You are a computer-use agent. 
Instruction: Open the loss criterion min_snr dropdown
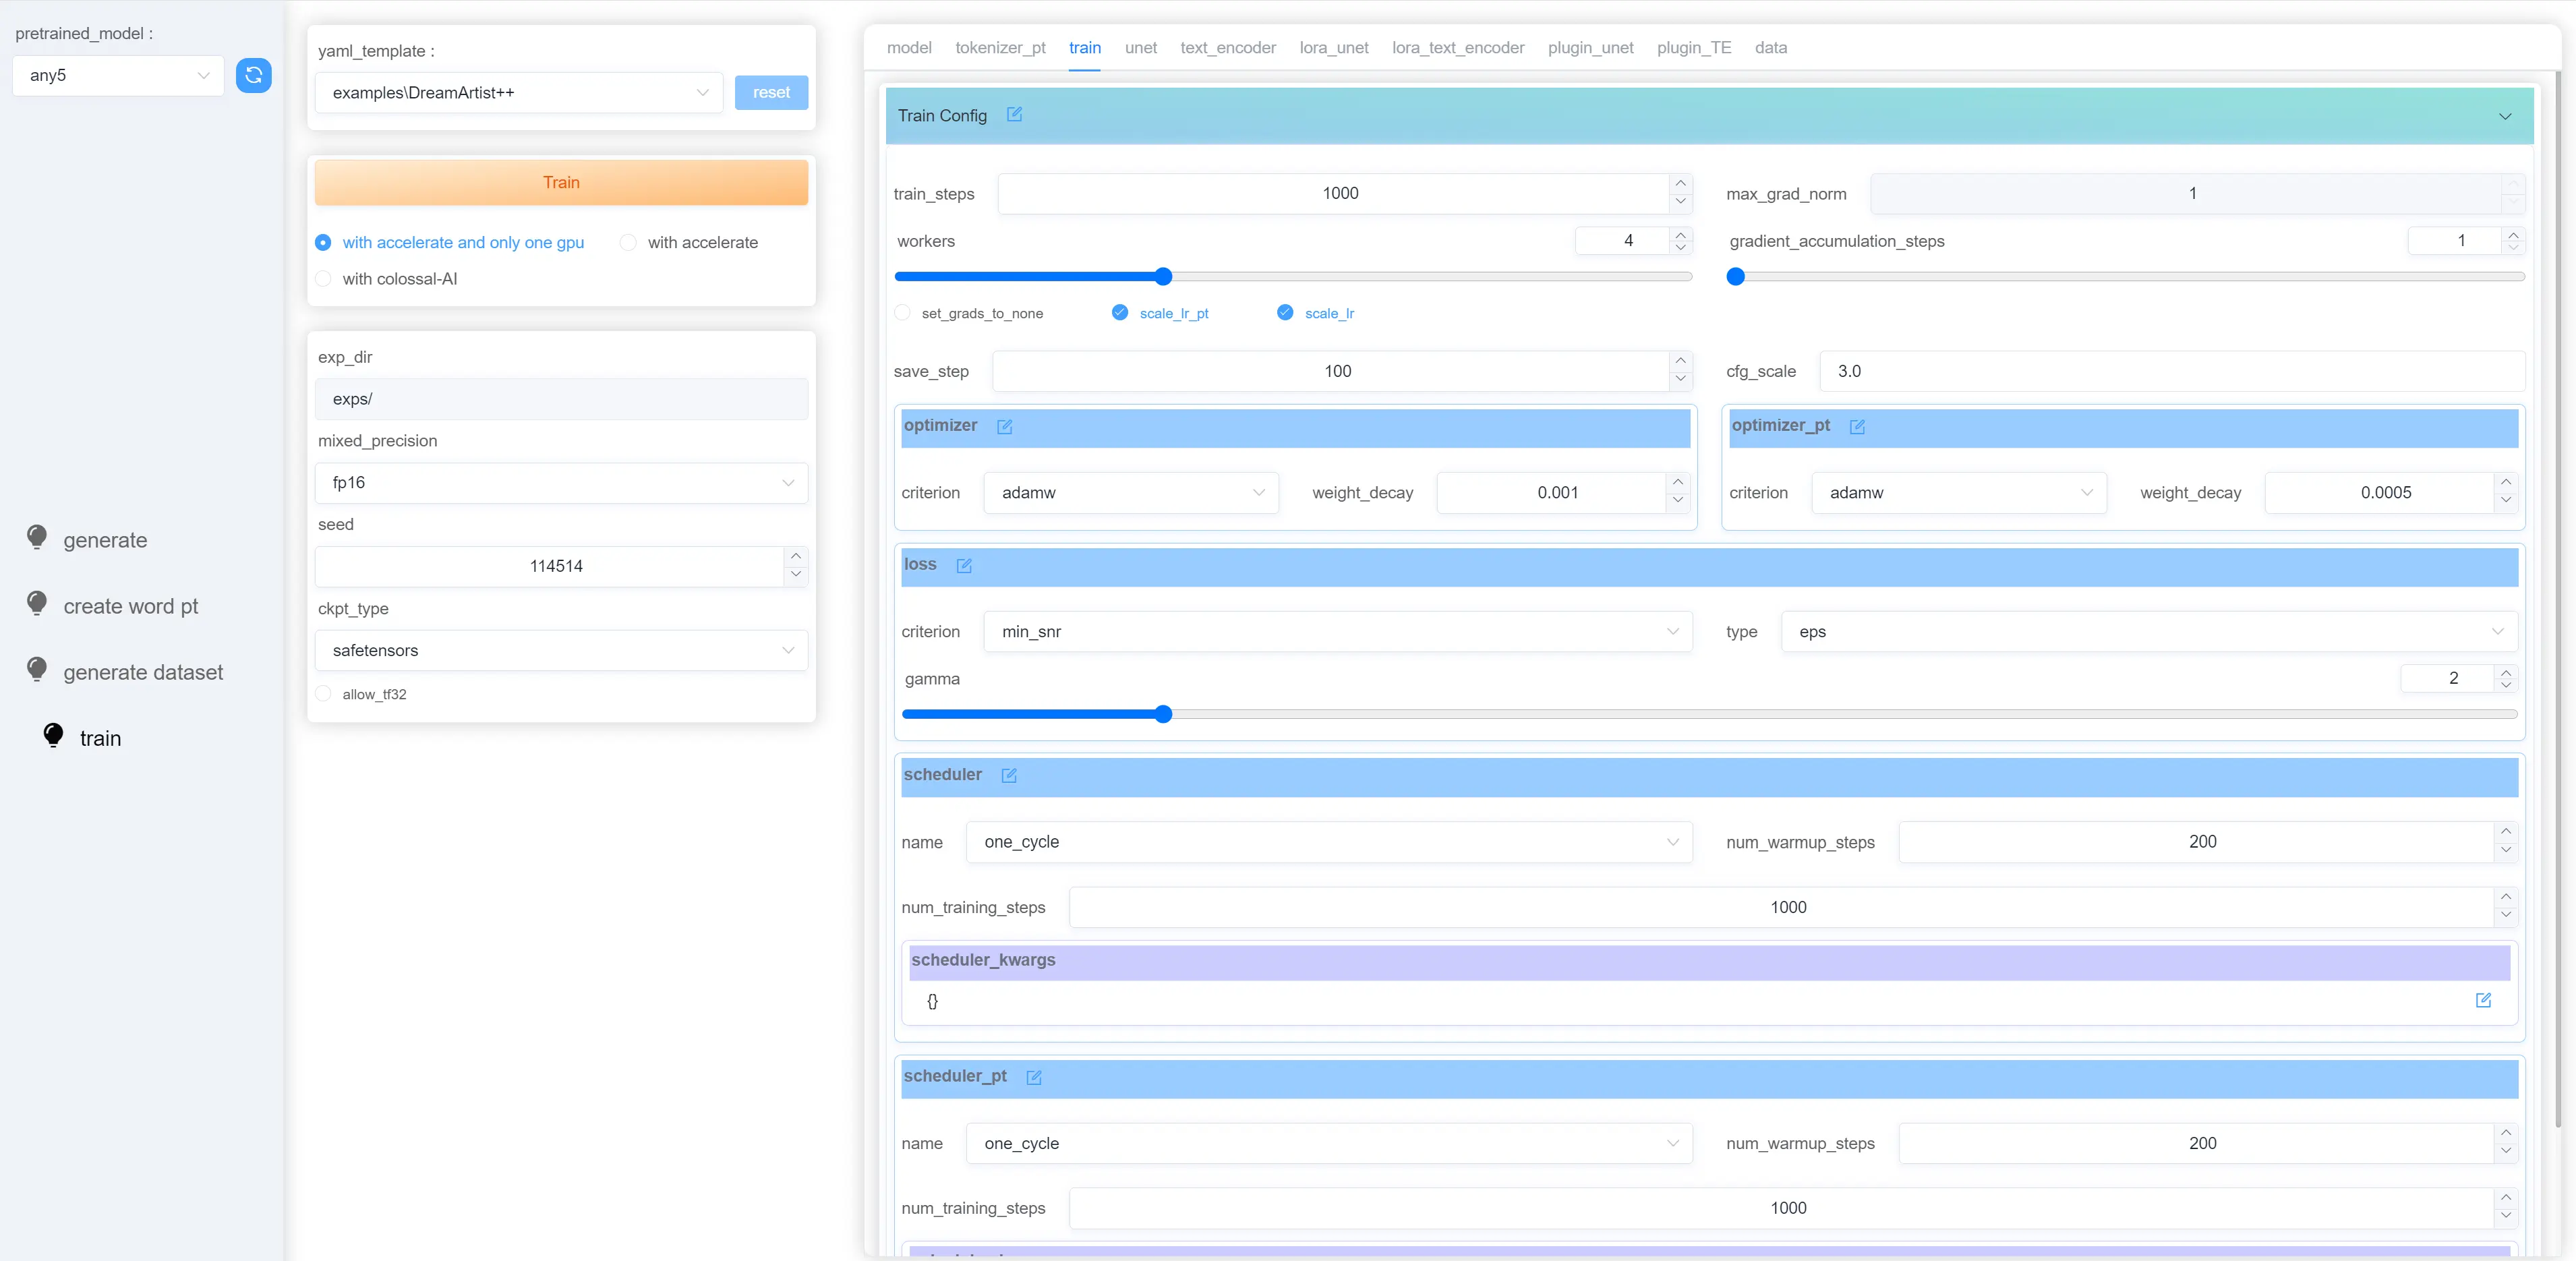pyautogui.click(x=1337, y=632)
